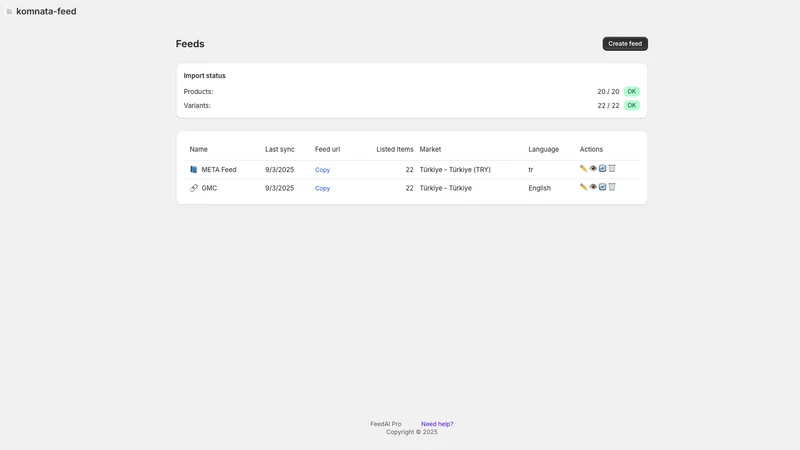800x450 pixels.
Task: Click the Market column header
Action: click(x=430, y=149)
